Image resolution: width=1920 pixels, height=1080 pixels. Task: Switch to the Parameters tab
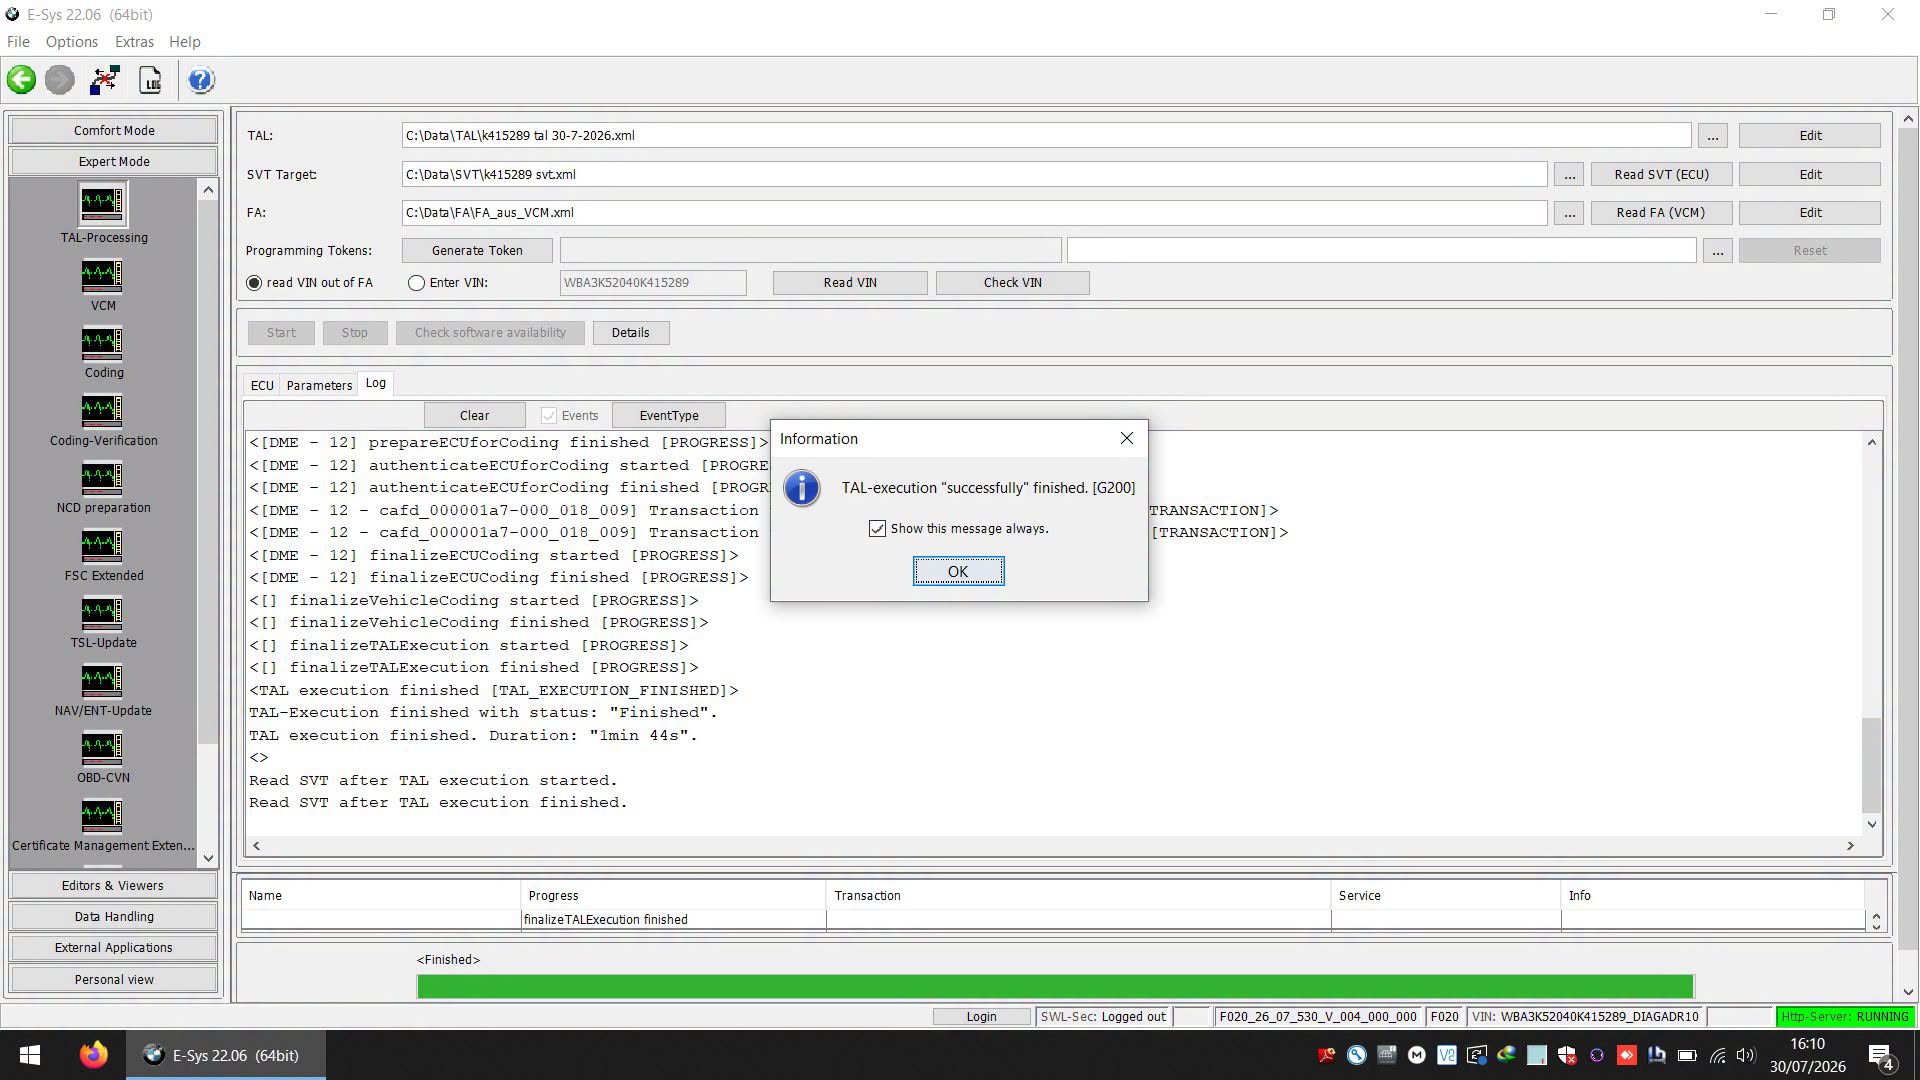[x=319, y=385]
